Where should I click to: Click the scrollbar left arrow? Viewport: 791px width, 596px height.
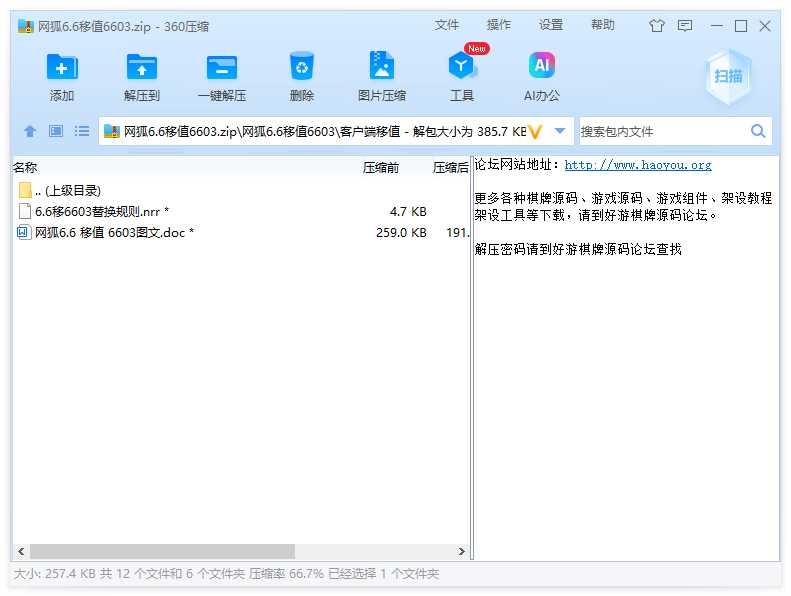(21, 551)
